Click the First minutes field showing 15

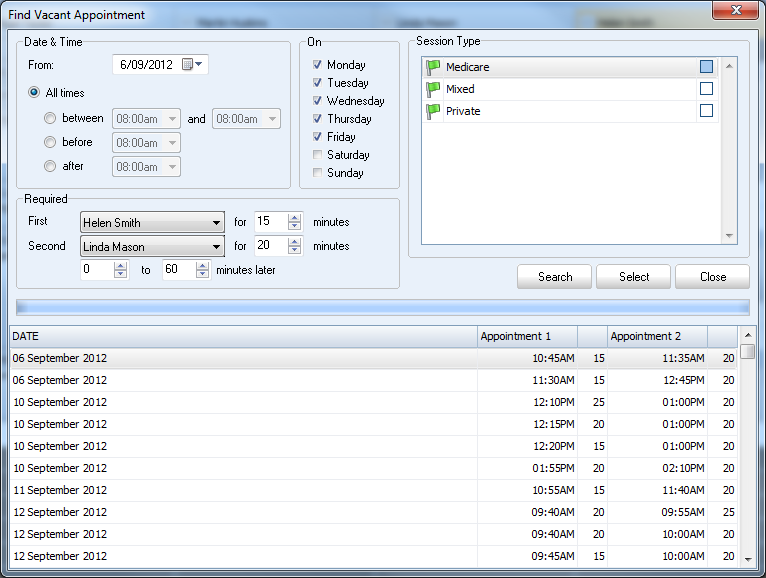coord(271,222)
